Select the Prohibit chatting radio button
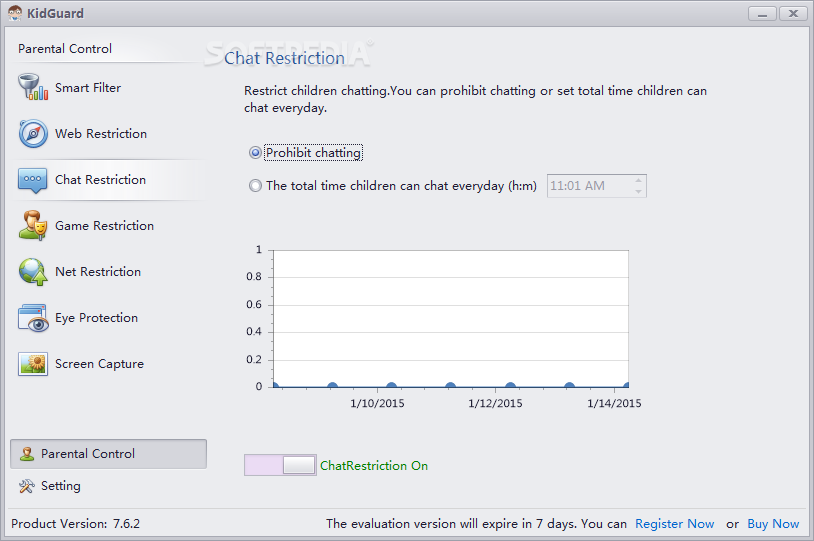The image size is (814, 541). pyautogui.click(x=255, y=153)
